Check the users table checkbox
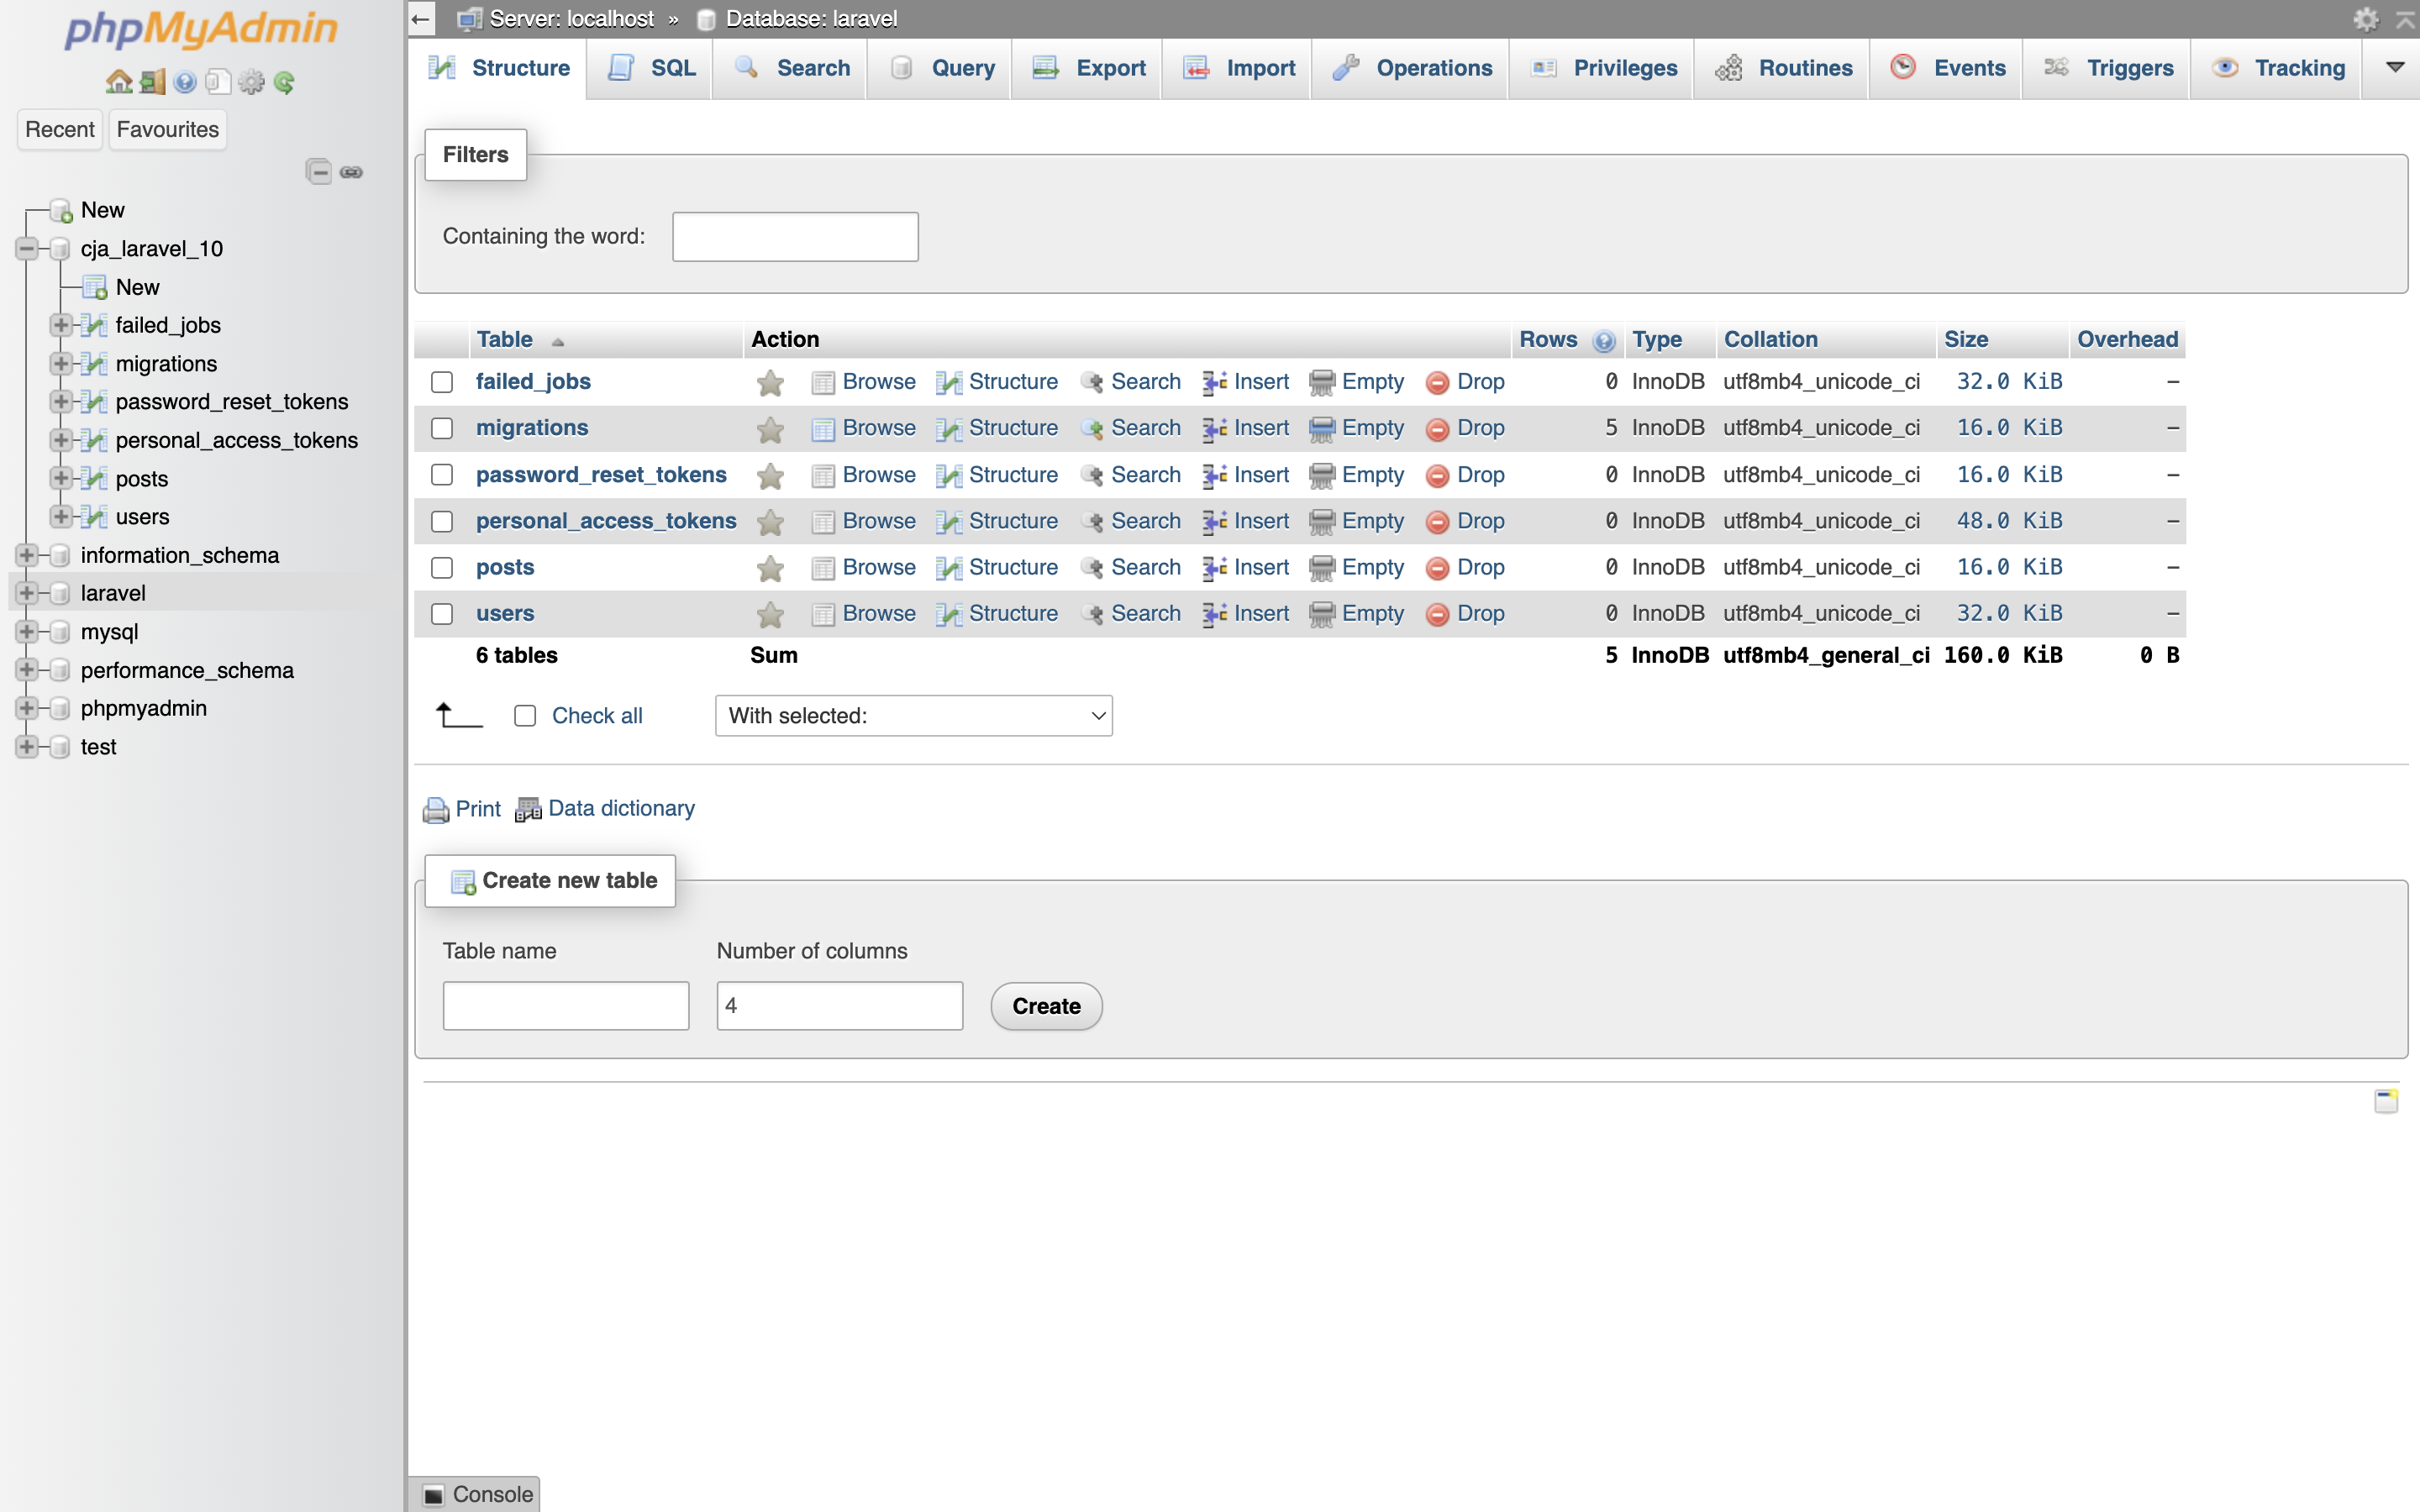This screenshot has height=1512, width=2420. pyautogui.click(x=442, y=614)
